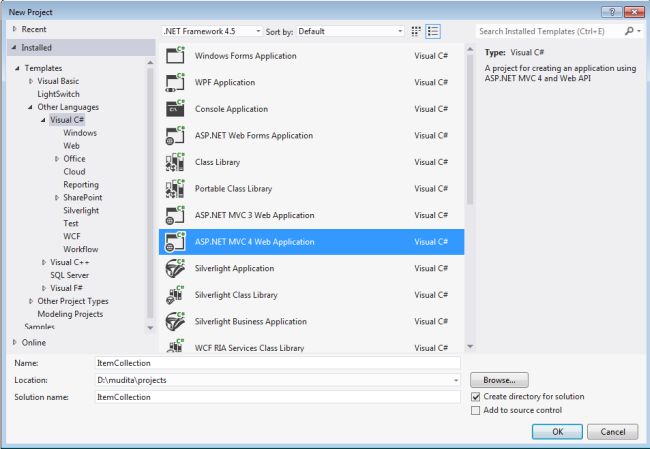
Task: Expand the Online section
Action: click(x=15, y=342)
